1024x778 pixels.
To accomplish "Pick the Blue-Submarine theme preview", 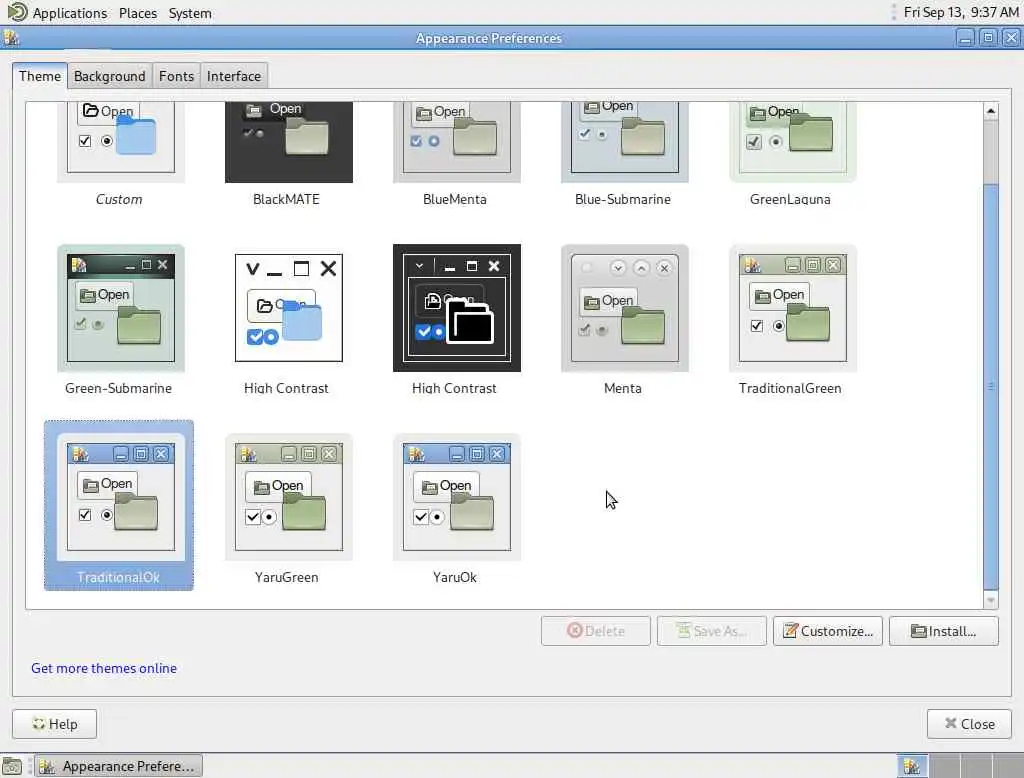I will [x=624, y=142].
